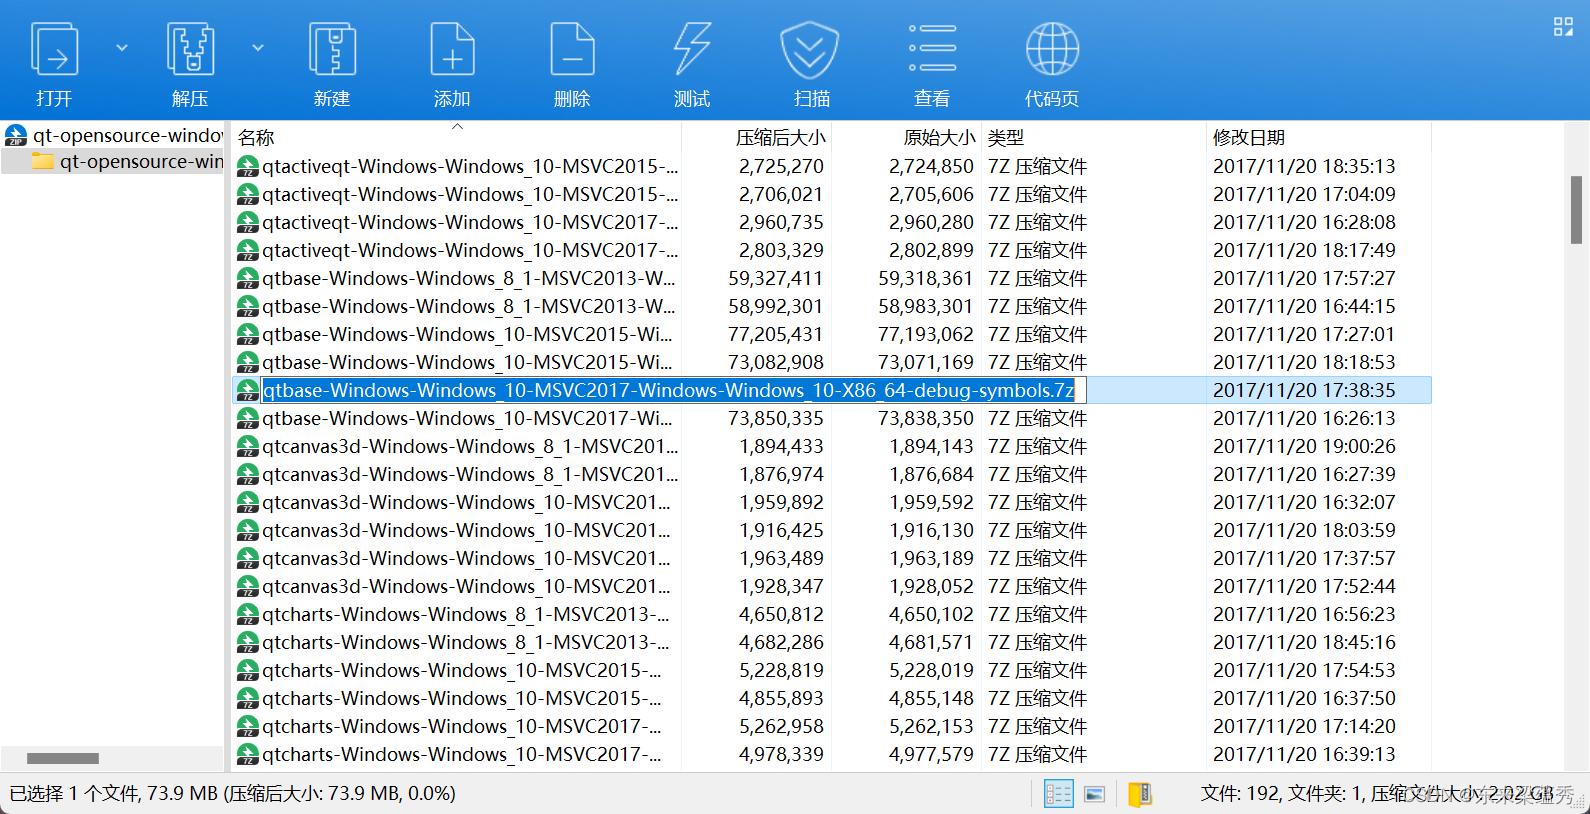This screenshot has width=1590, height=814.
Task: Switch to thumbnail view in status bar
Action: pos(1095,794)
